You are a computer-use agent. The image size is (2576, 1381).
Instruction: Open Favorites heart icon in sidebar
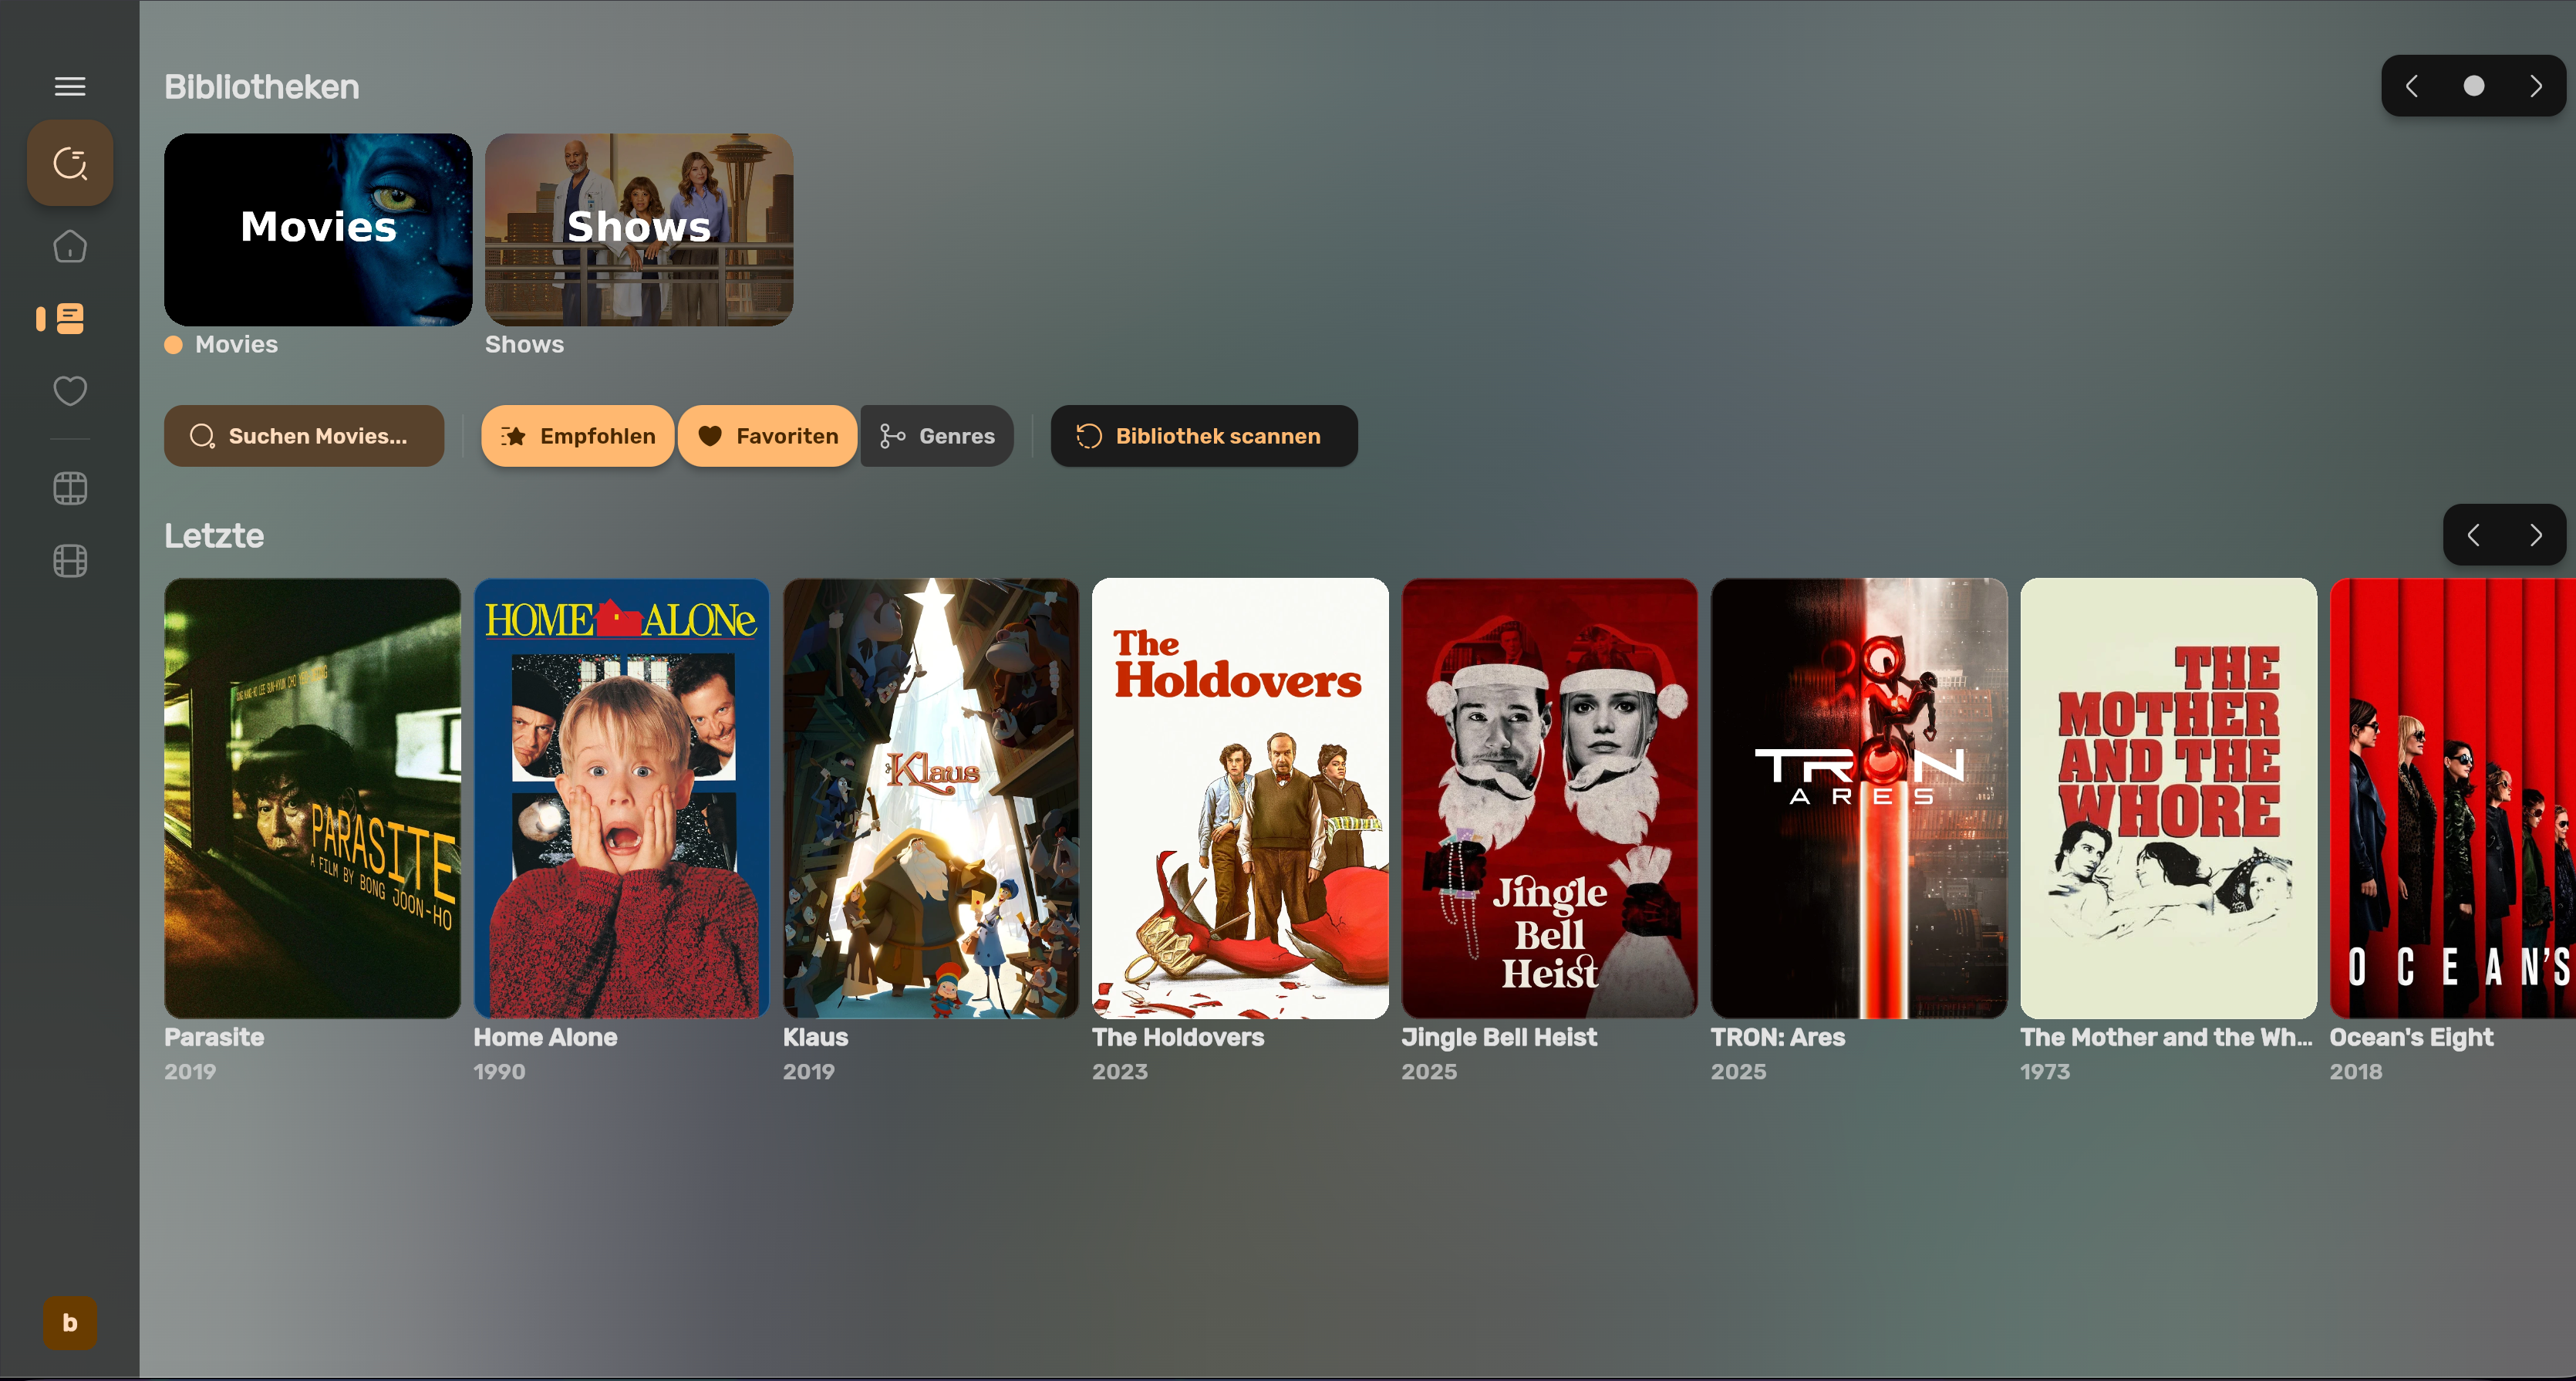(70, 391)
